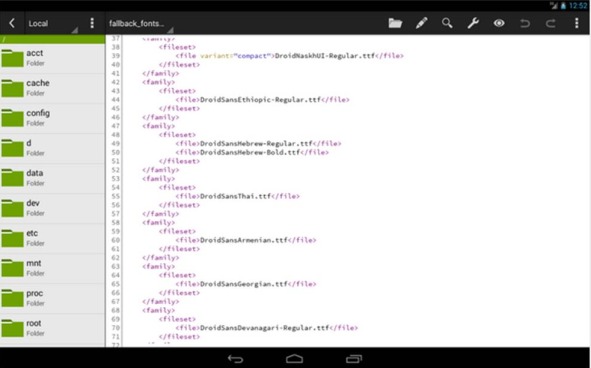Click the DroidSansEthiopic-Regular.ttf text
Screen dimensions: 591x368
coord(260,100)
